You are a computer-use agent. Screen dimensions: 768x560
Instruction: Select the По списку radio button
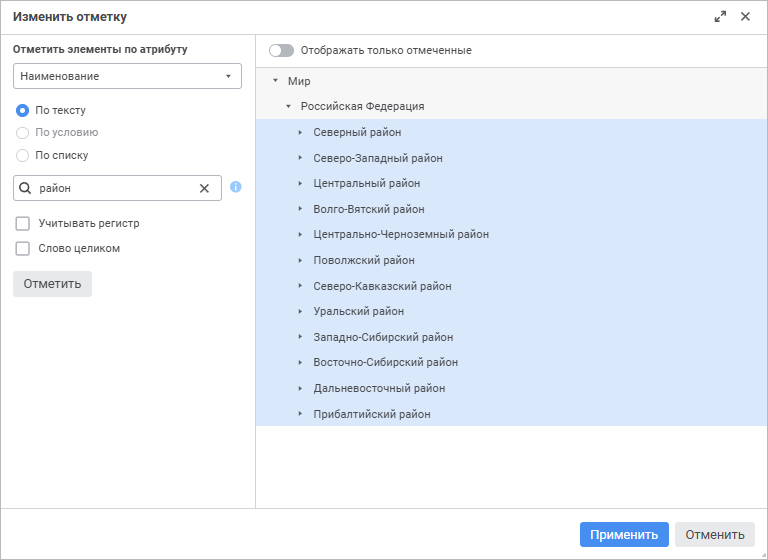click(x=22, y=155)
